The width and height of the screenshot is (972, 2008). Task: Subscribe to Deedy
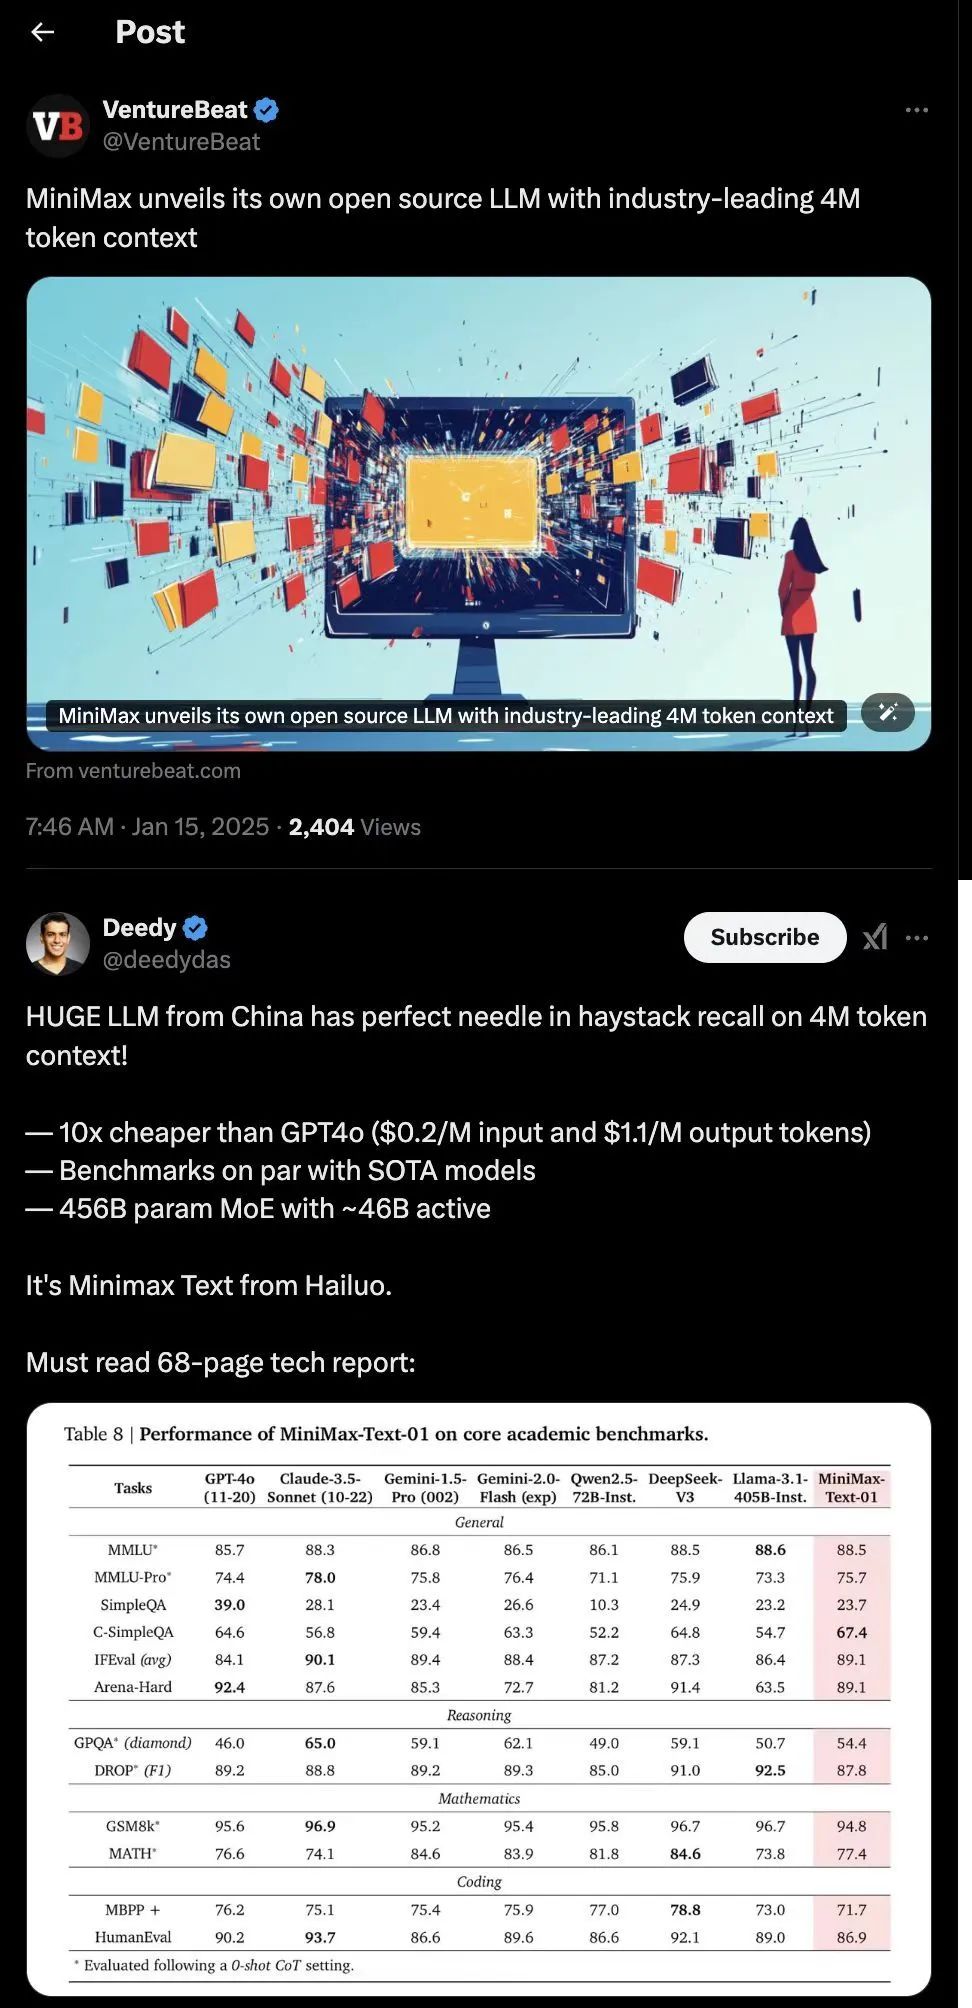[765, 937]
